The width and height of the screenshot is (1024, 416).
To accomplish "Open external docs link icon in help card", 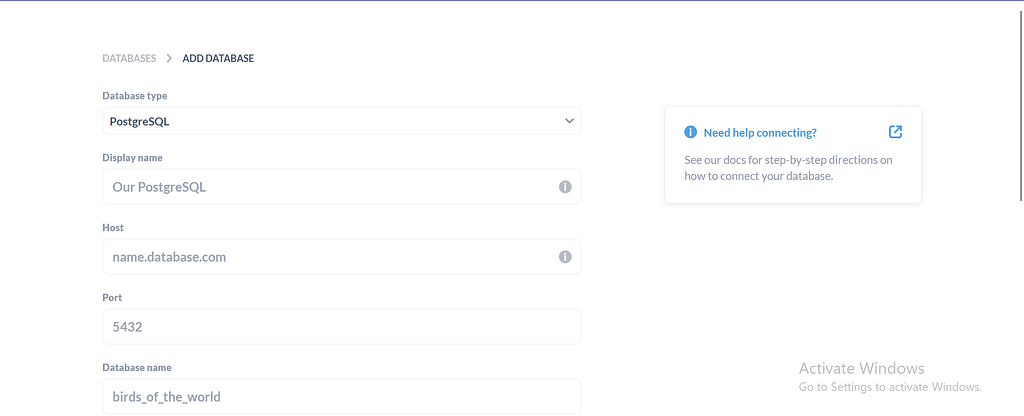I will (x=895, y=132).
